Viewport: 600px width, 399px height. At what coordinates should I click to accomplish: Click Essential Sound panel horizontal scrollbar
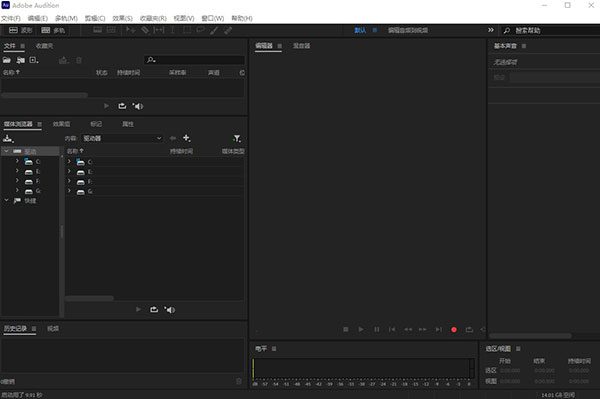coord(530,335)
